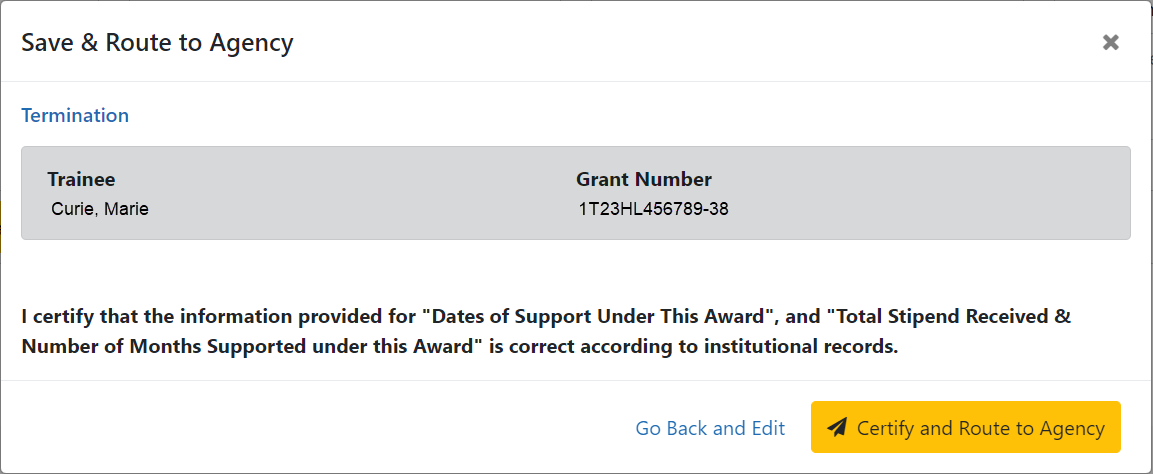Close the Save & Route to Agency dialog
1153x474 pixels.
1110,42
